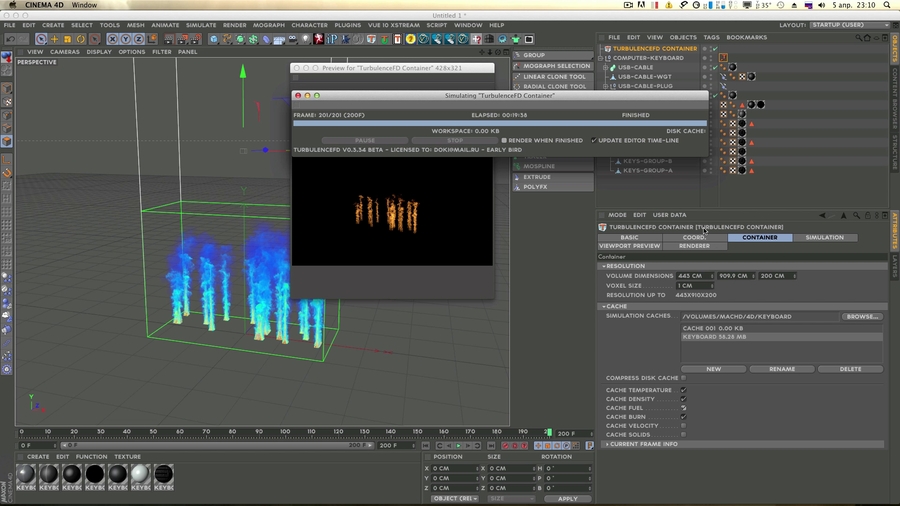900x506 pixels.
Task: Enable the Cache Velocity checkbox
Action: [683, 426]
